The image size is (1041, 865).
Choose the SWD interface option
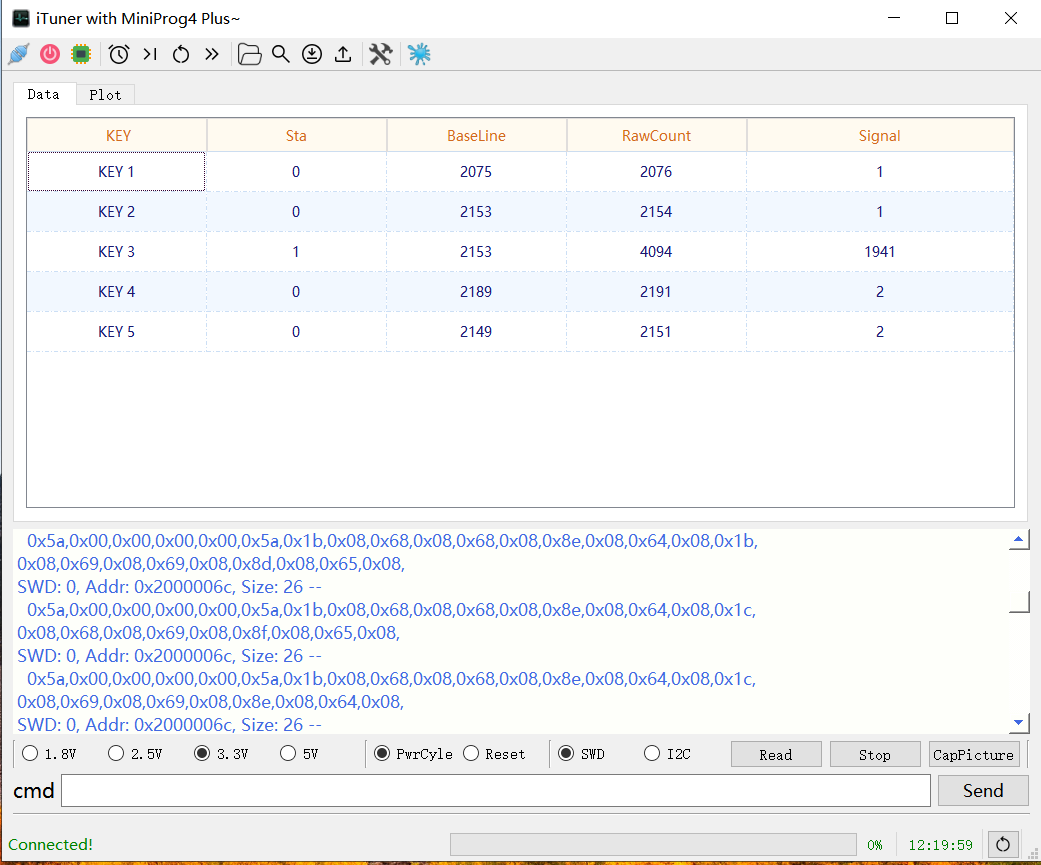[581, 753]
